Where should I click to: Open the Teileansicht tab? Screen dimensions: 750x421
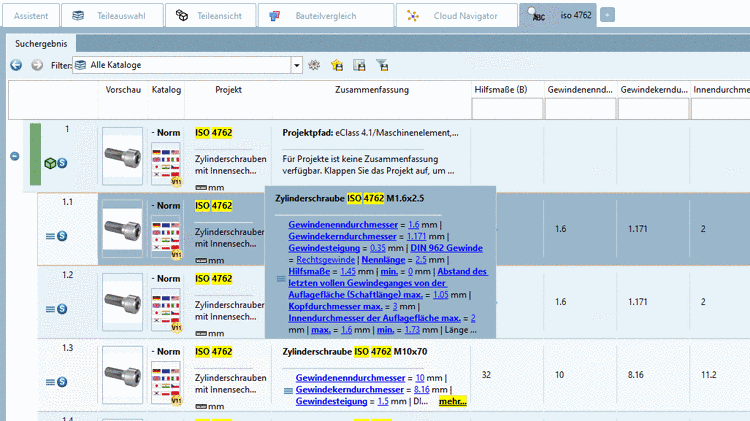pos(210,16)
